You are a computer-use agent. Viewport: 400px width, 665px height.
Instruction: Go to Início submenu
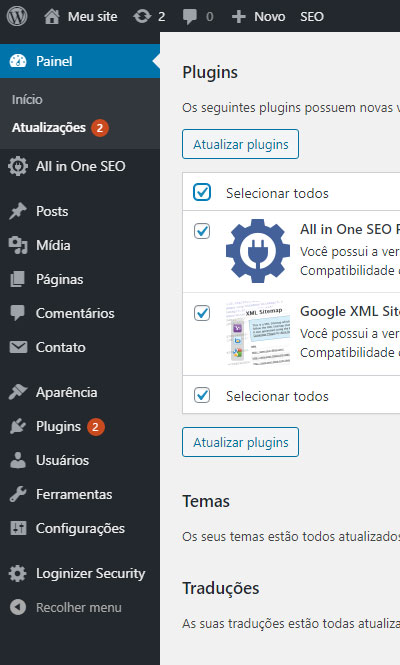coord(27,100)
